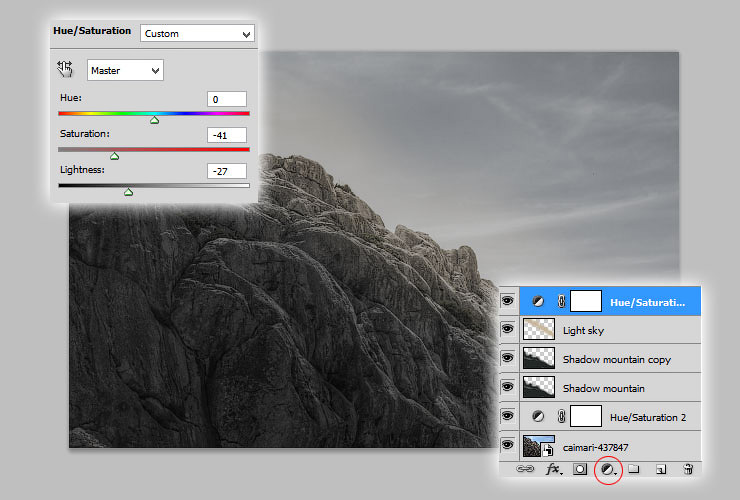Select the Light sky layer name
Image resolution: width=740 pixels, height=500 pixels.
point(583,331)
